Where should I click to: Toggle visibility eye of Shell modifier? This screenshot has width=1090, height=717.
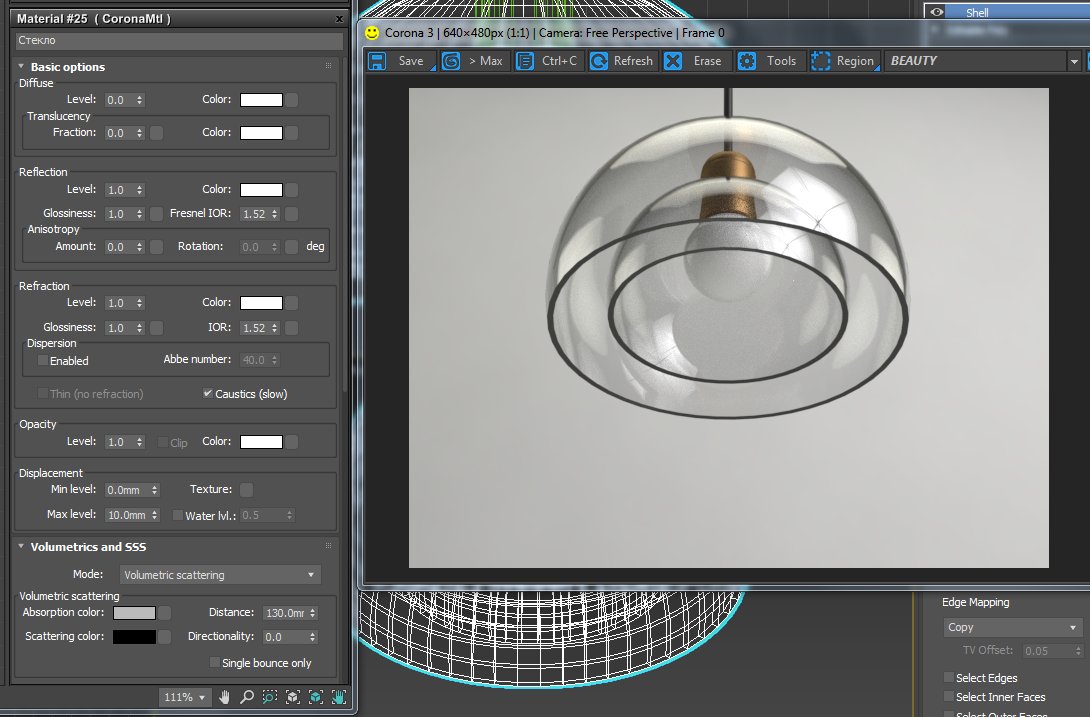click(x=937, y=13)
